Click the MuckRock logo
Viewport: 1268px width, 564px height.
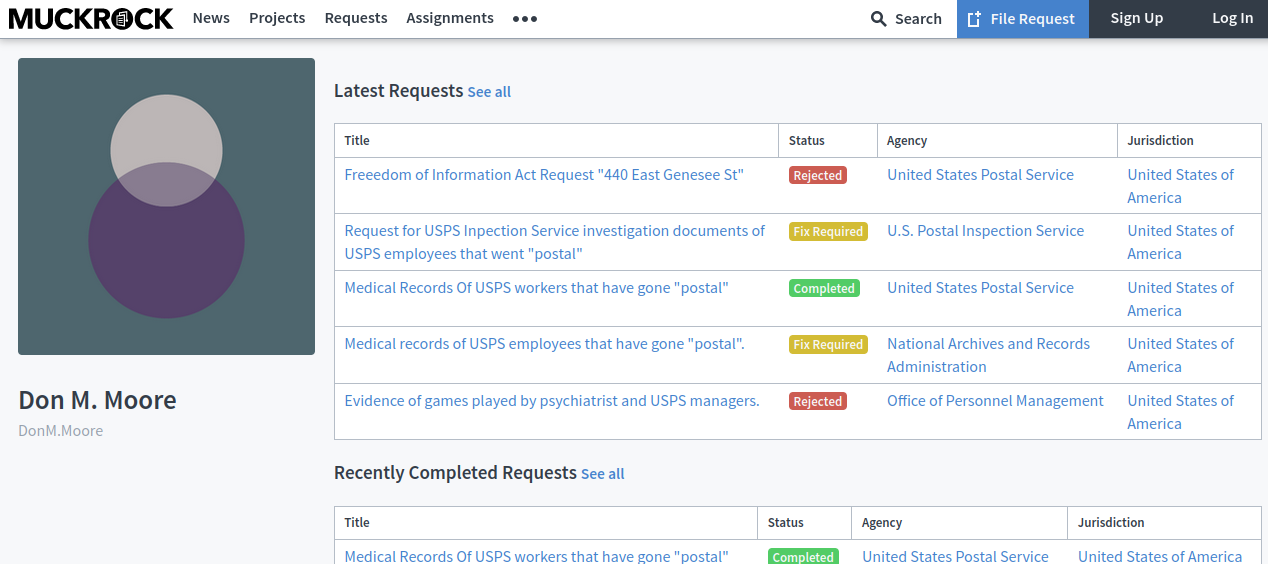(91, 18)
